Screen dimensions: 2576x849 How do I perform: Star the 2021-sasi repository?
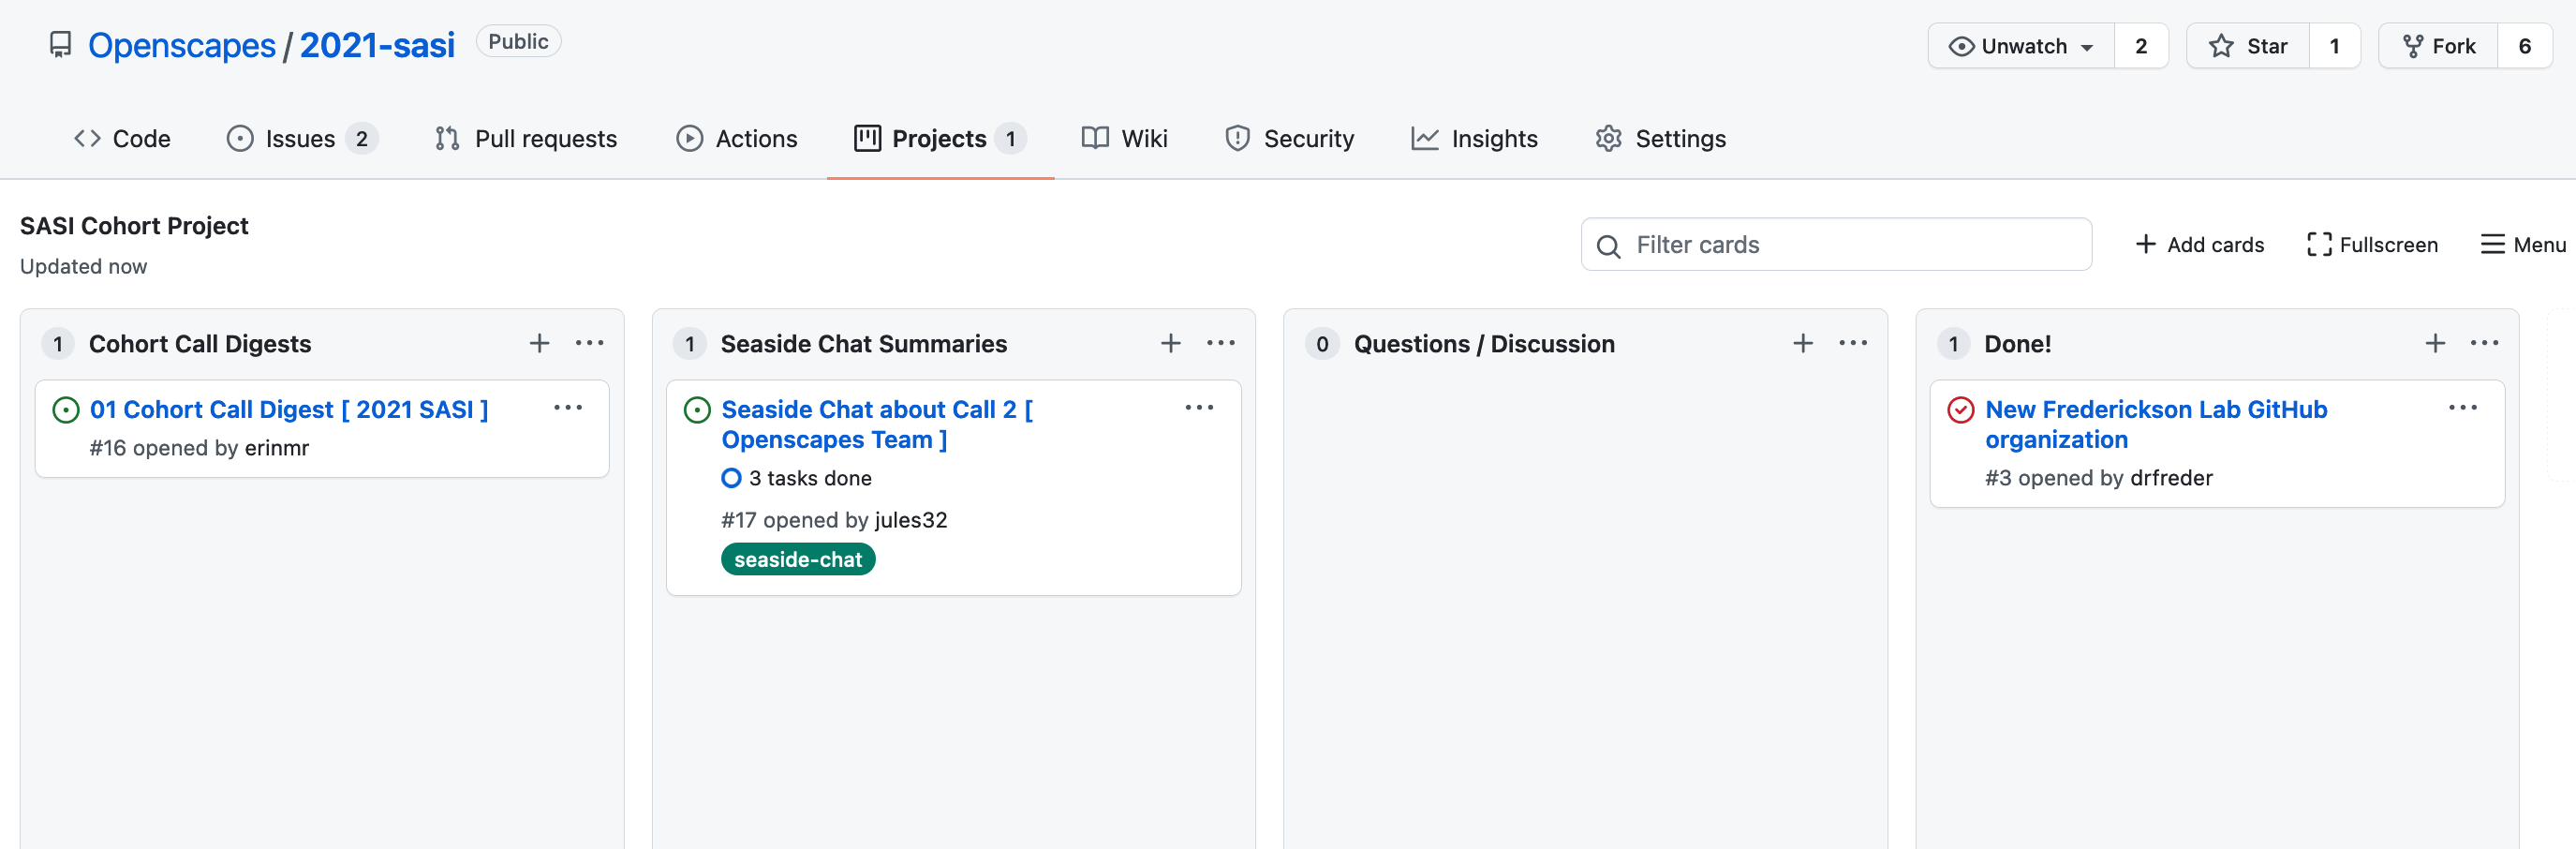point(2246,45)
